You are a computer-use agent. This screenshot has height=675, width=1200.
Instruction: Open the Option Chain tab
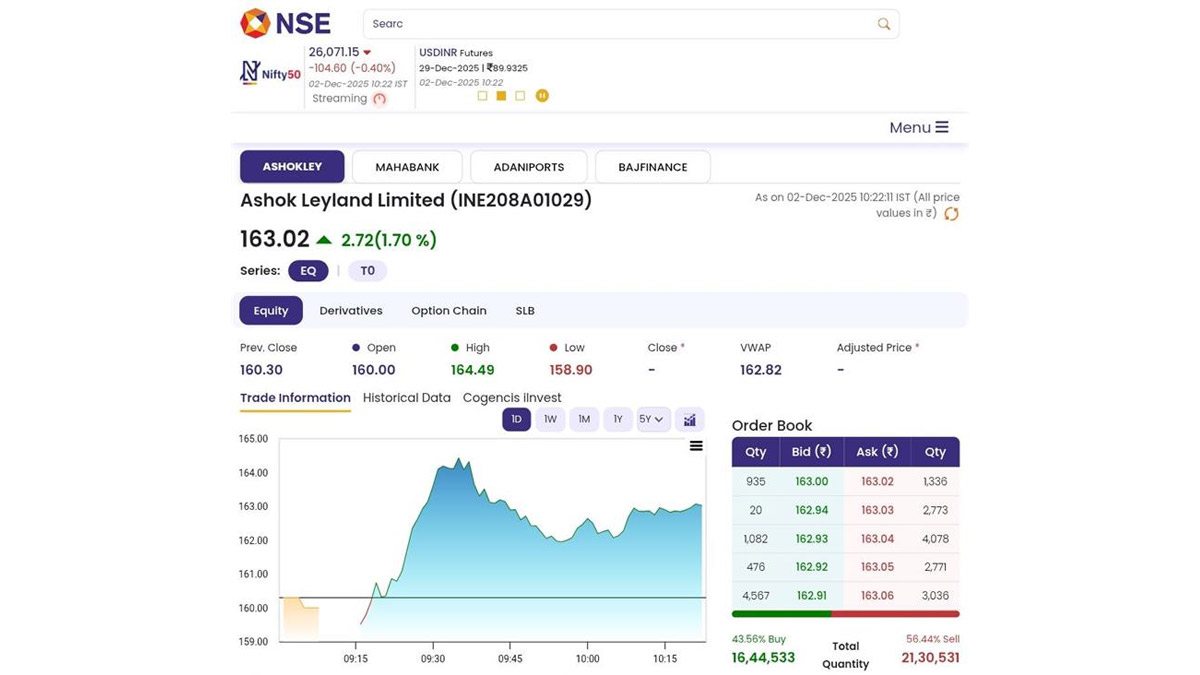pos(449,311)
